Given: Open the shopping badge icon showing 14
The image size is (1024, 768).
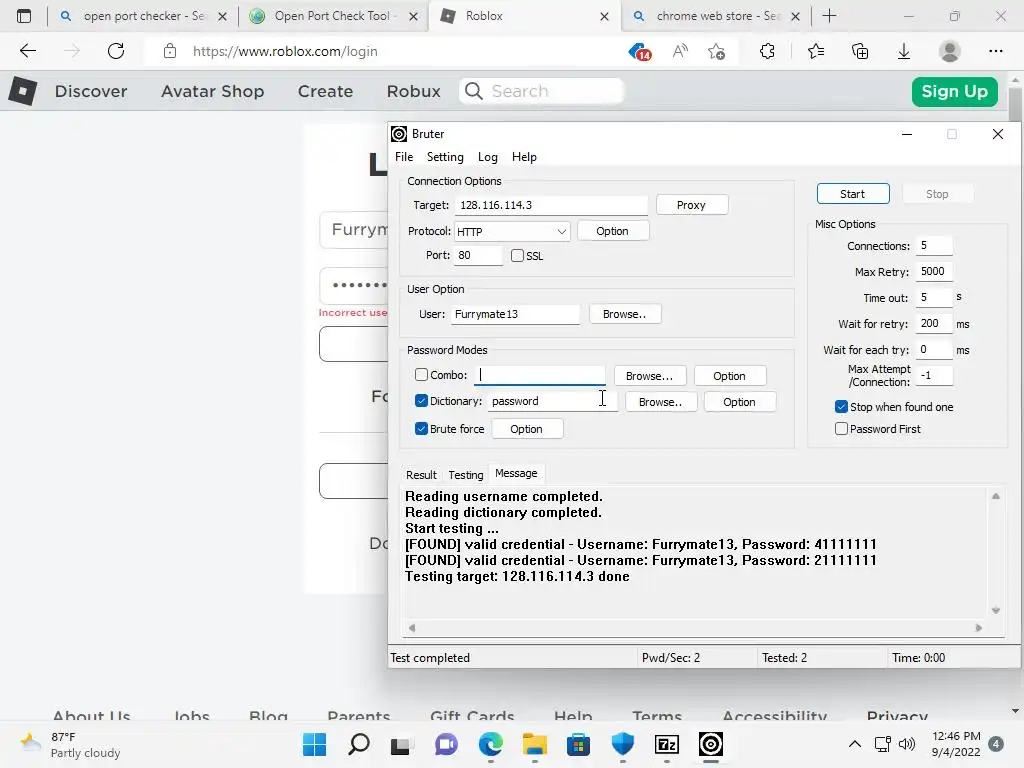Looking at the screenshot, I should pyautogui.click(x=639, y=51).
